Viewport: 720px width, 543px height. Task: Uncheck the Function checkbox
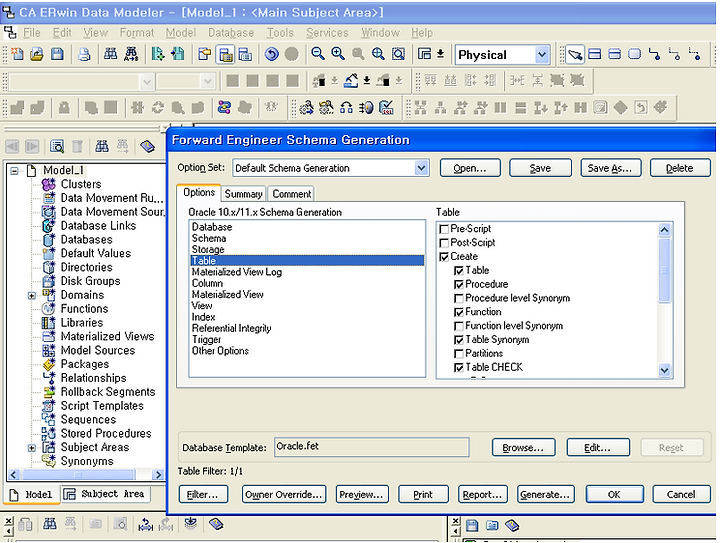pyautogui.click(x=459, y=313)
